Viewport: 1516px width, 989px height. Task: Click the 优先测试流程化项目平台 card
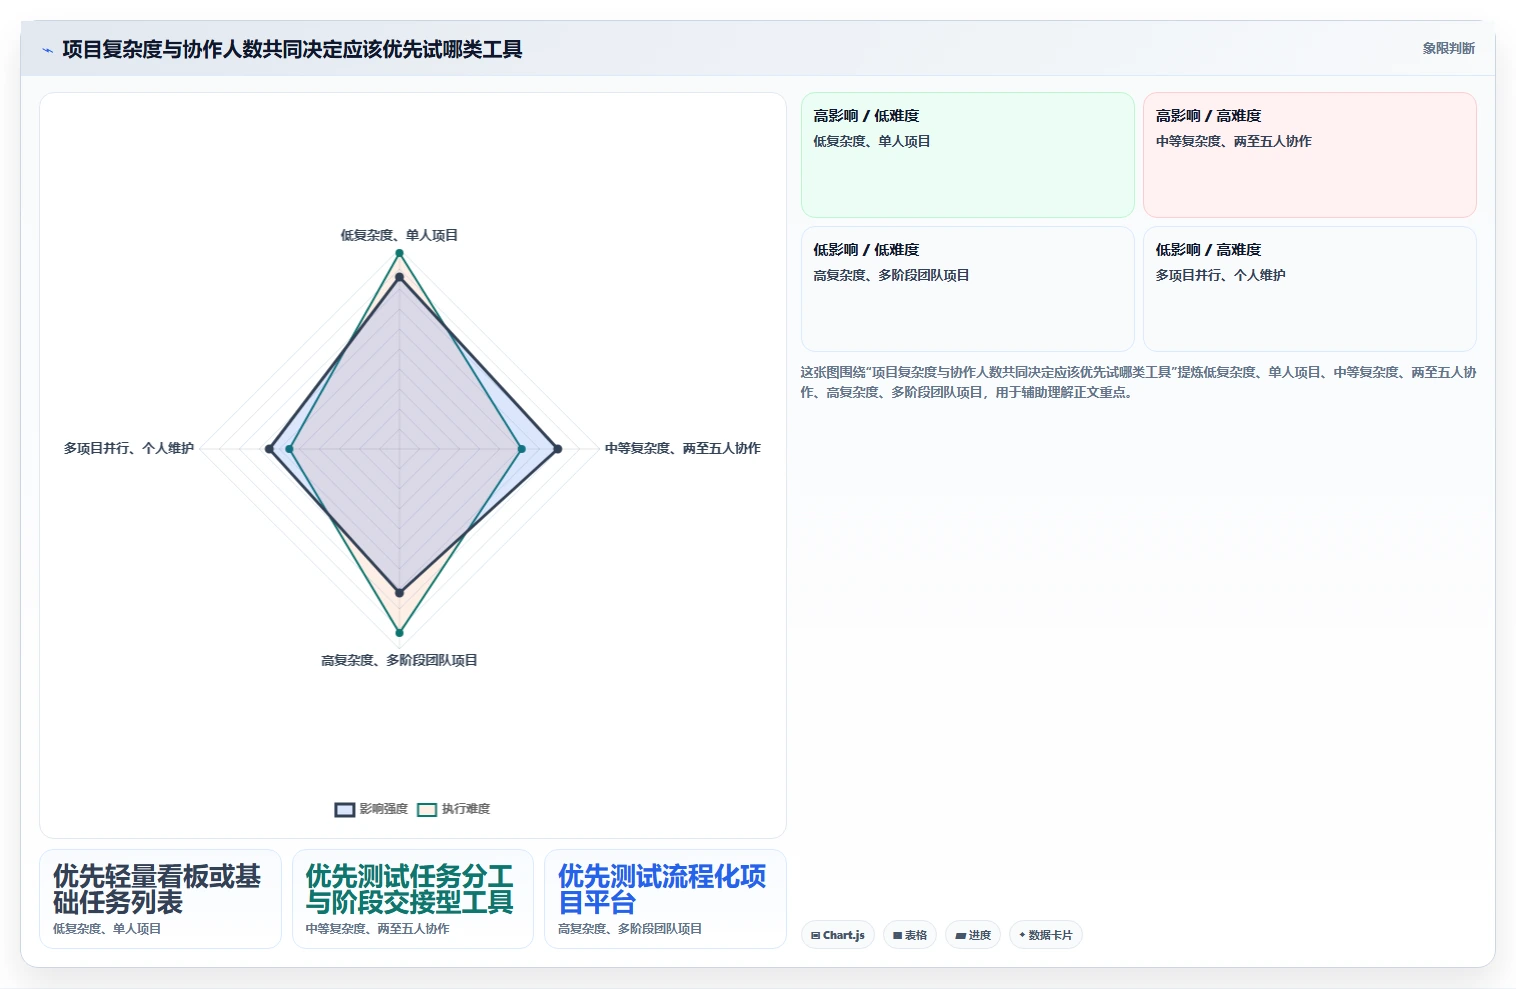[666, 899]
